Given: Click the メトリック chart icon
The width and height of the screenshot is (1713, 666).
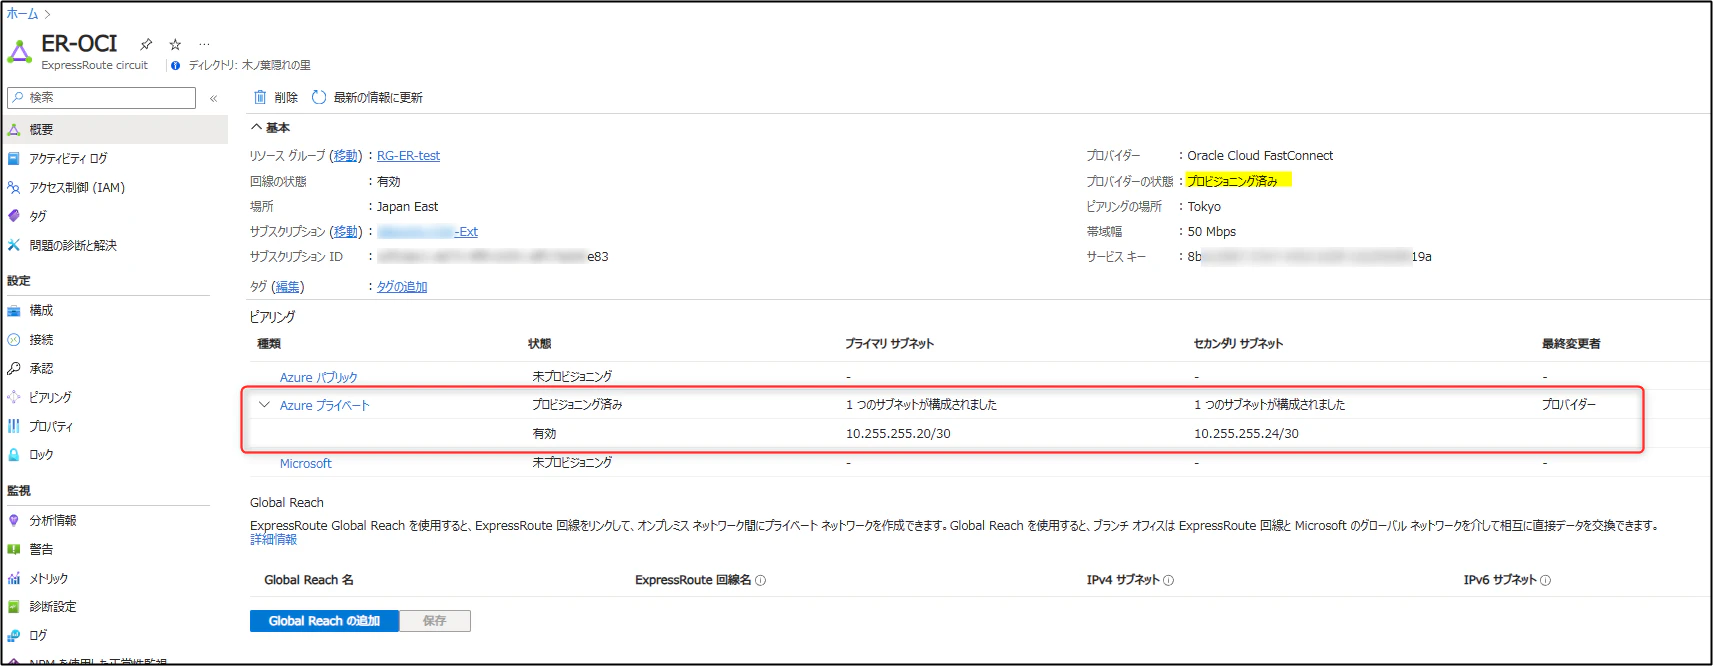Looking at the screenshot, I should tap(14, 578).
